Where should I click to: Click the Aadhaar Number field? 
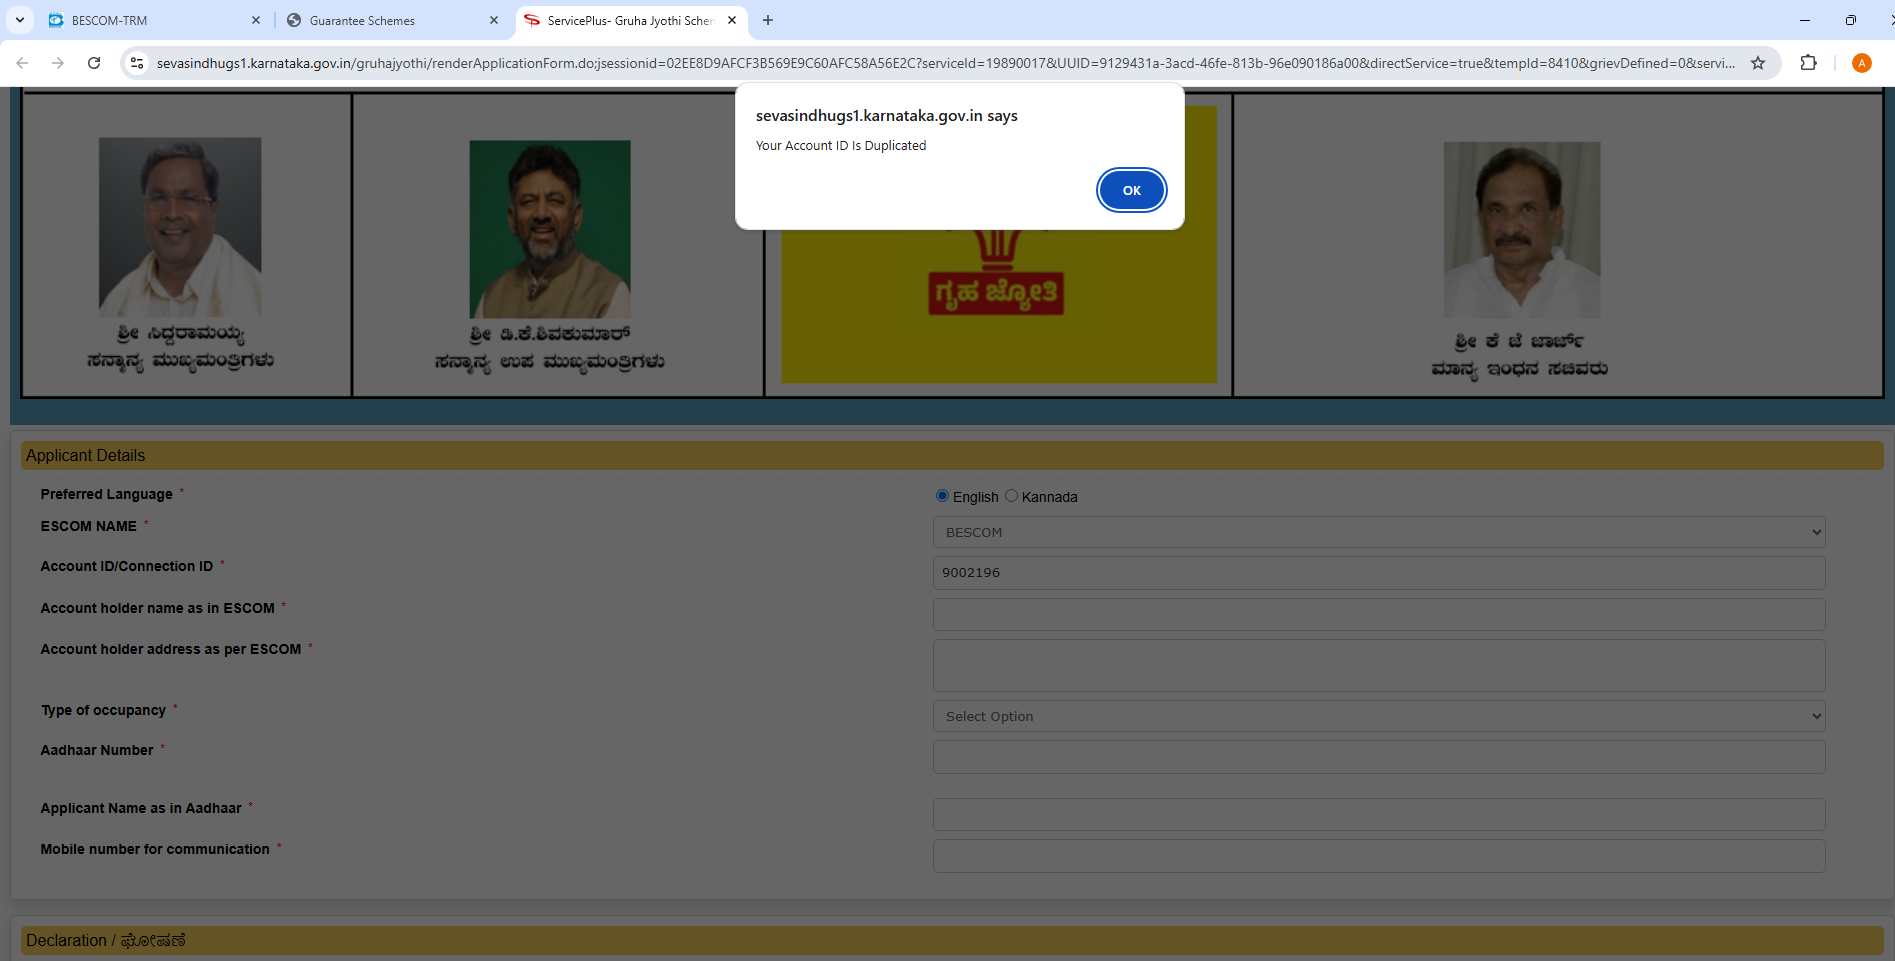point(1379,757)
